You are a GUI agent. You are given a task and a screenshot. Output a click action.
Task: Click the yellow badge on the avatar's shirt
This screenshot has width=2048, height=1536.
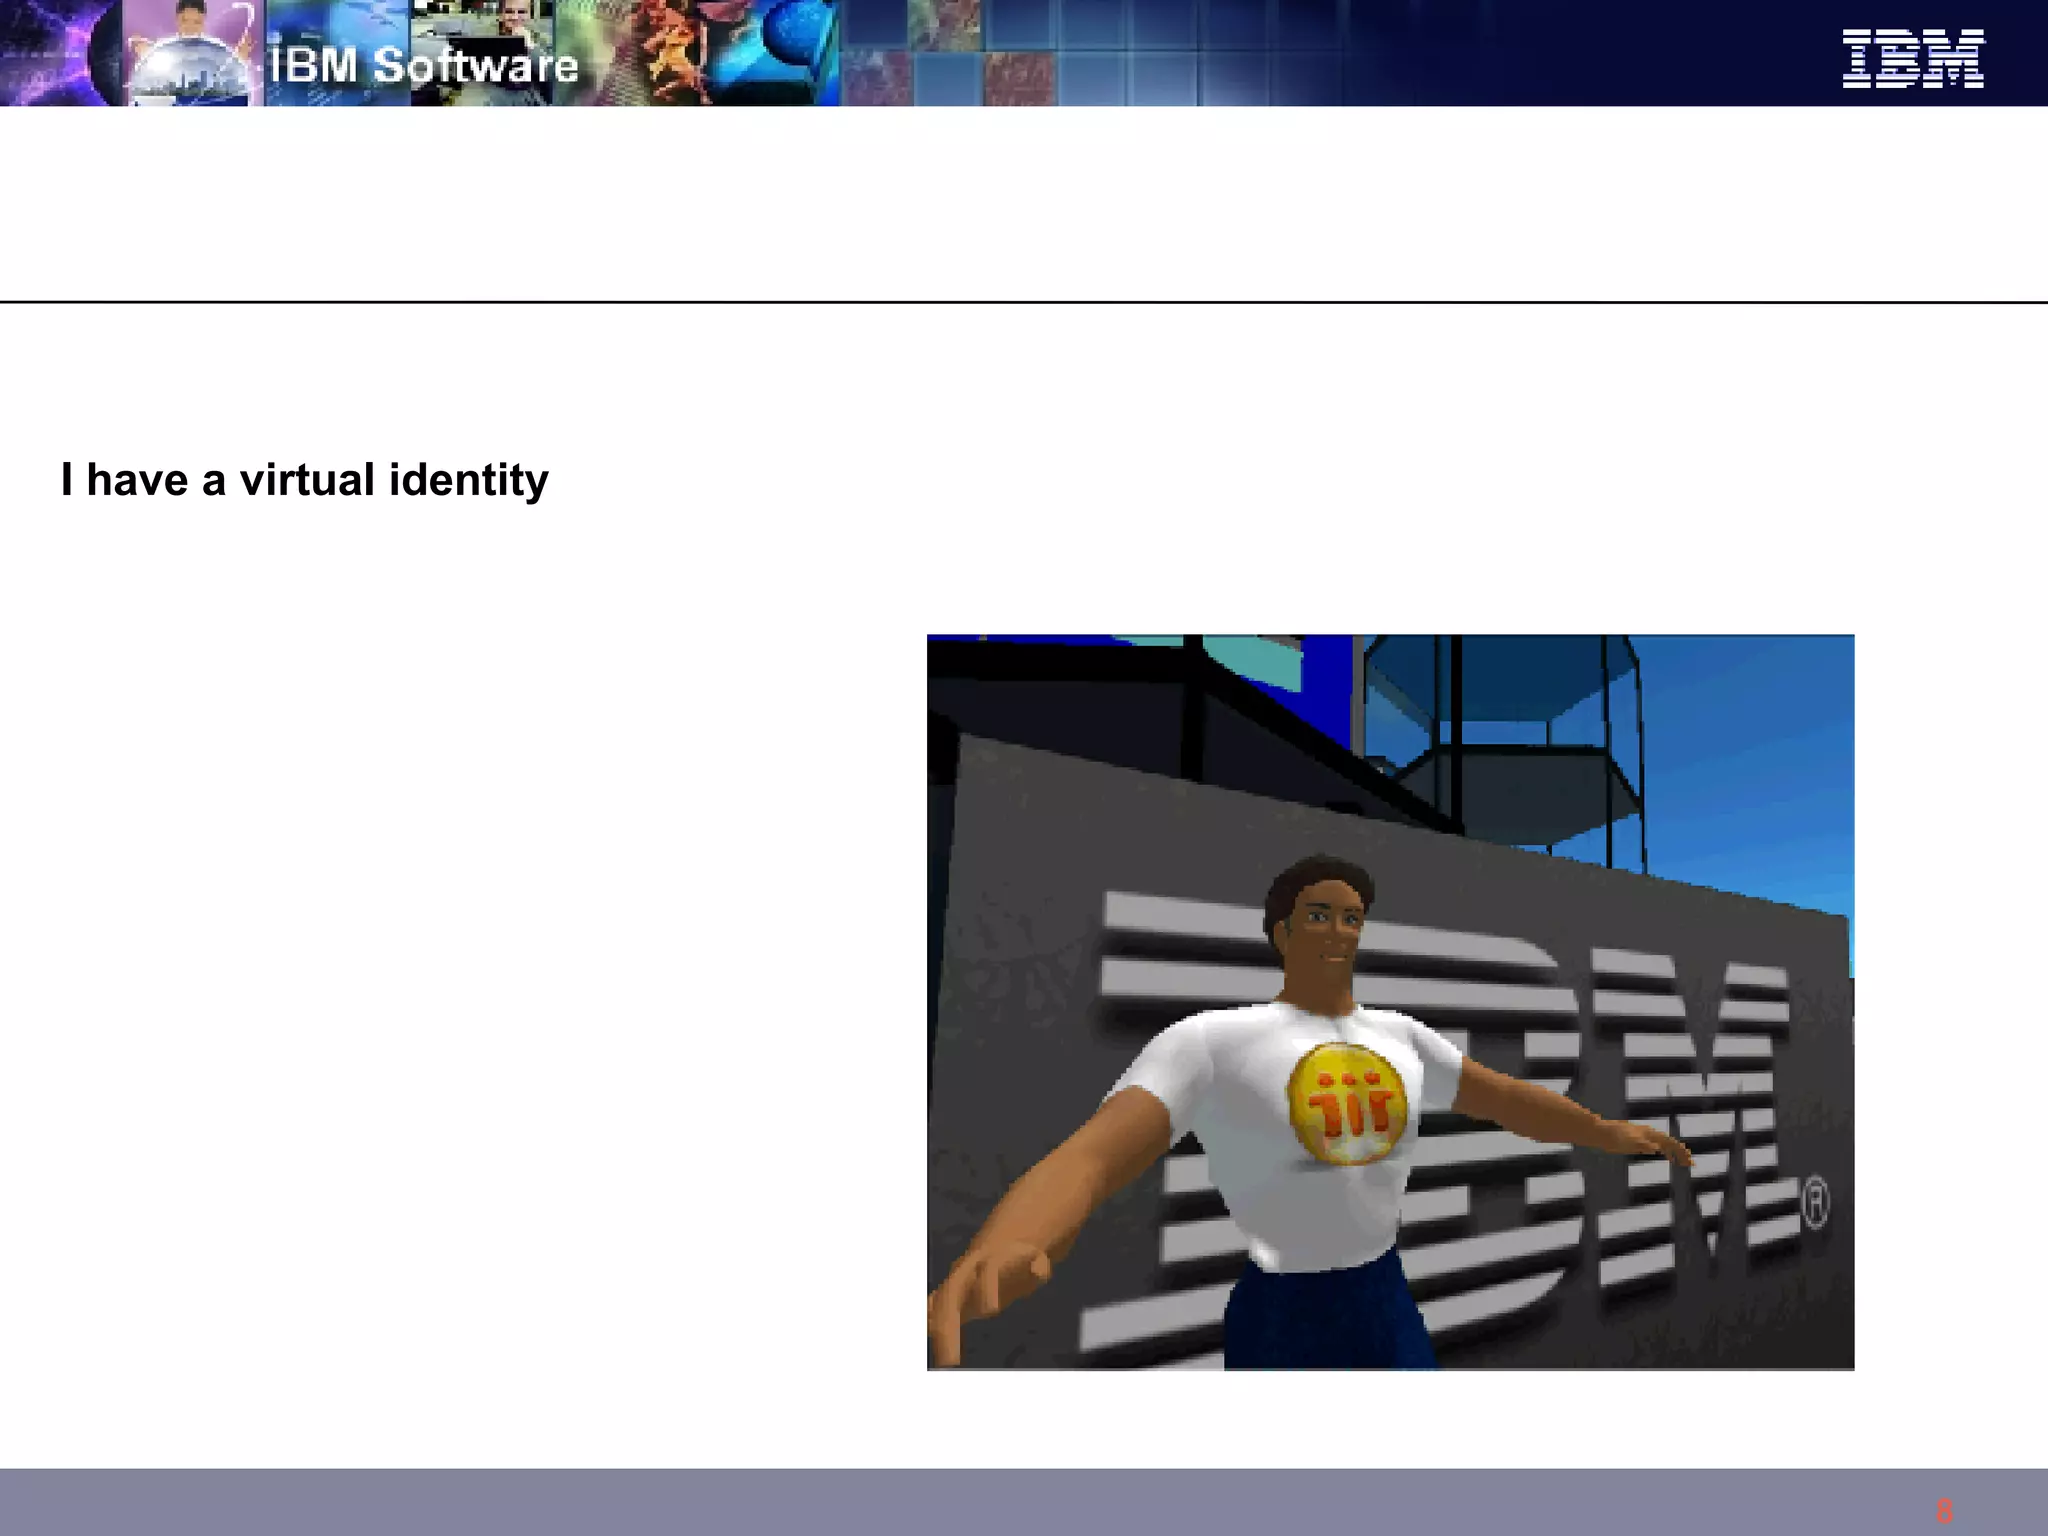click(1347, 1103)
